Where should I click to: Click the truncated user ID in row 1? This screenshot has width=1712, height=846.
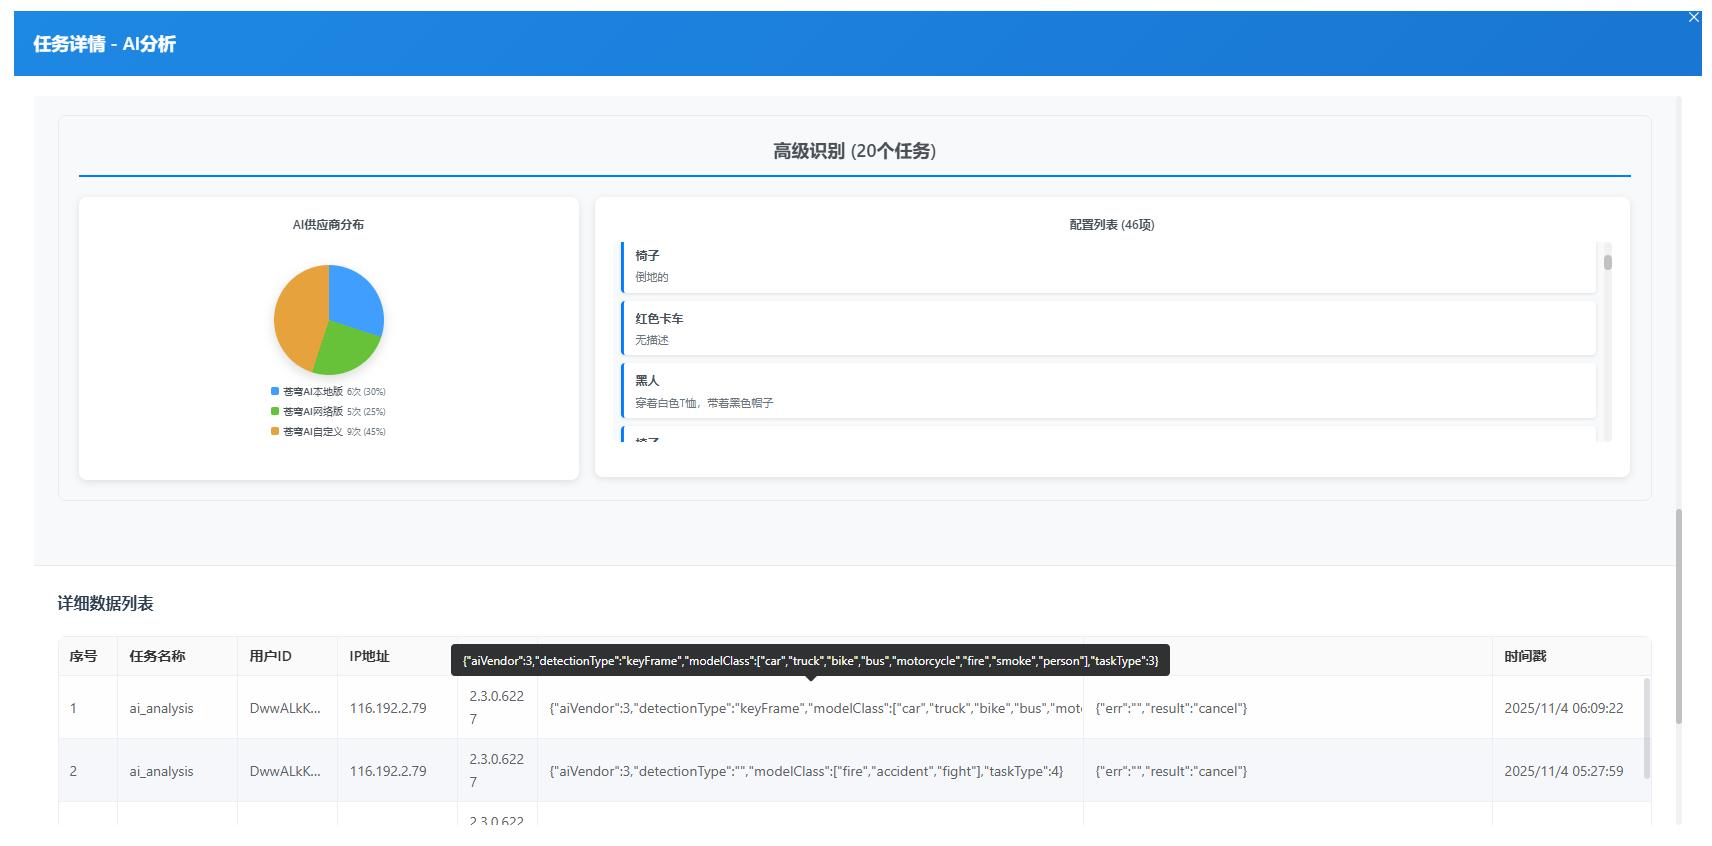285,709
